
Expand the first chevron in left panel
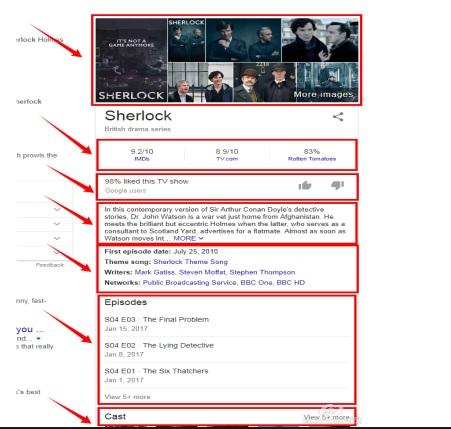click(57, 209)
